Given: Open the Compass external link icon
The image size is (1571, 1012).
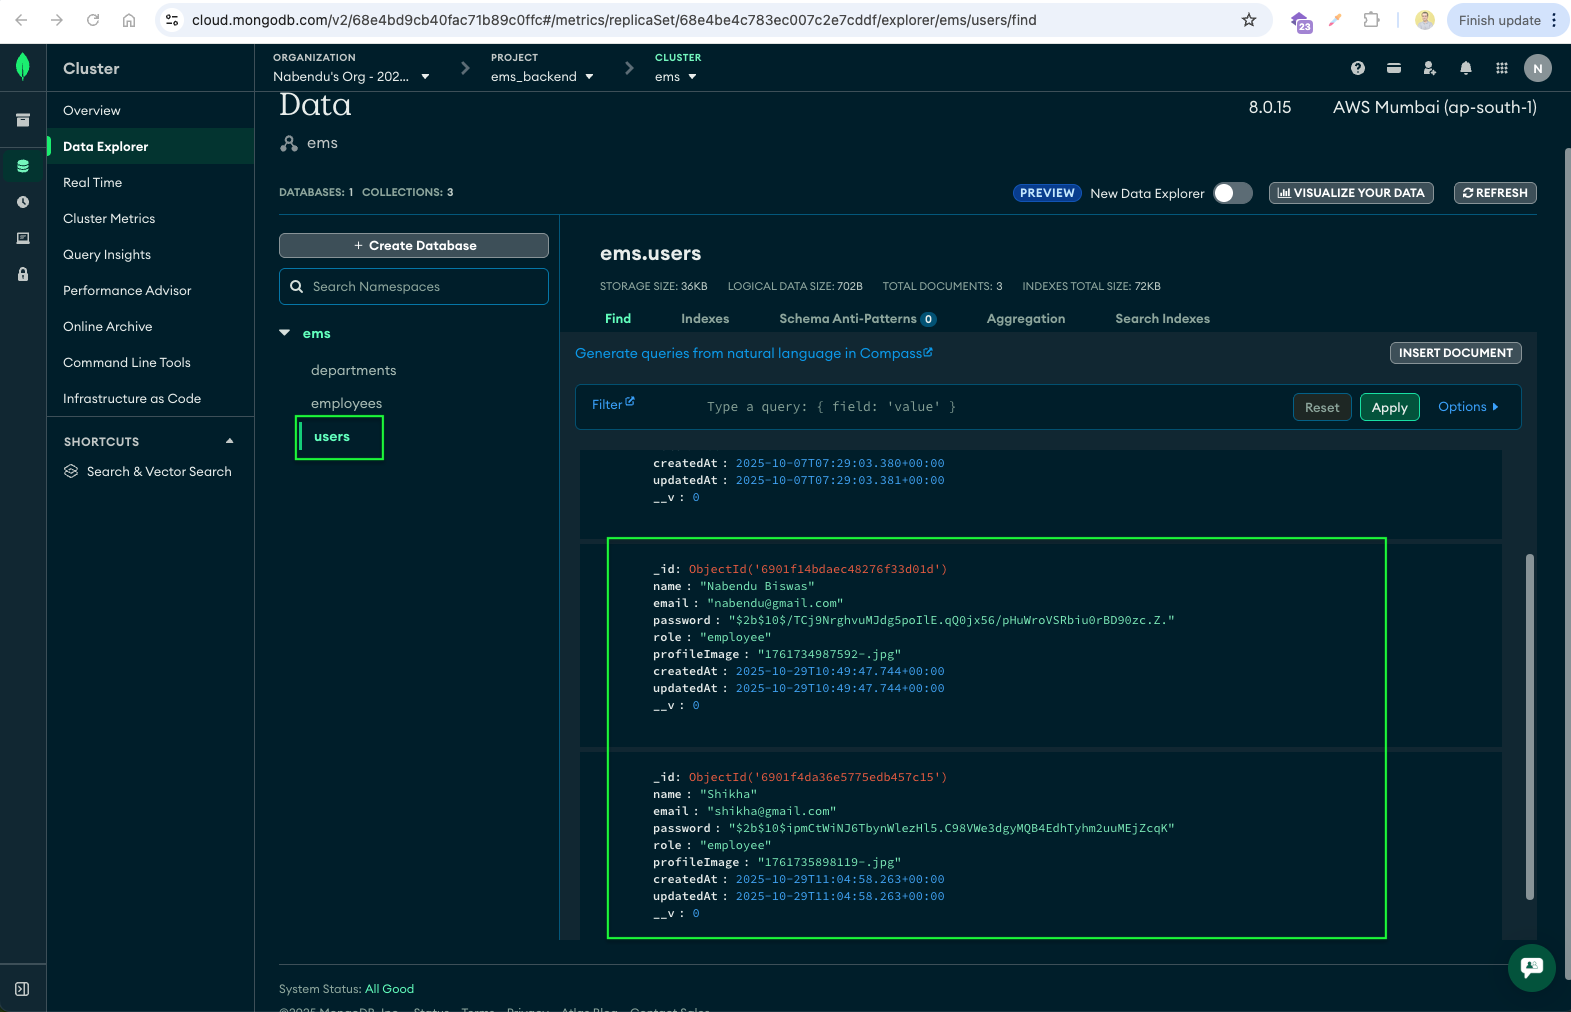Looking at the screenshot, I should coord(928,352).
